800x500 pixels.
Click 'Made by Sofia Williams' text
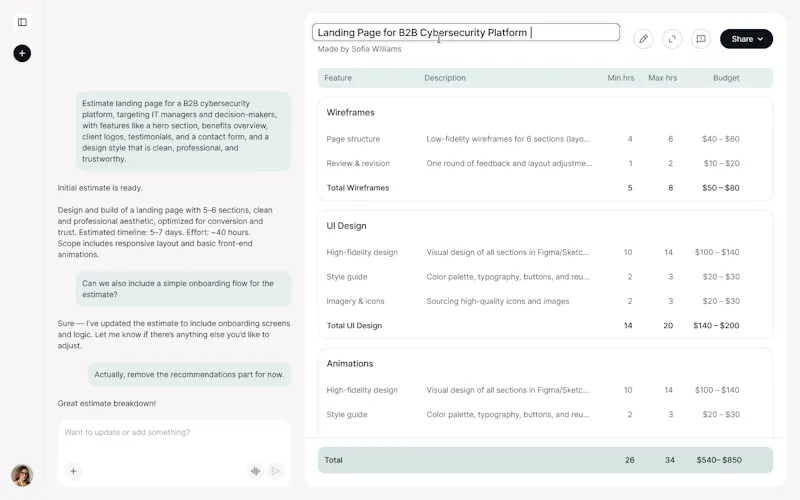coord(359,49)
